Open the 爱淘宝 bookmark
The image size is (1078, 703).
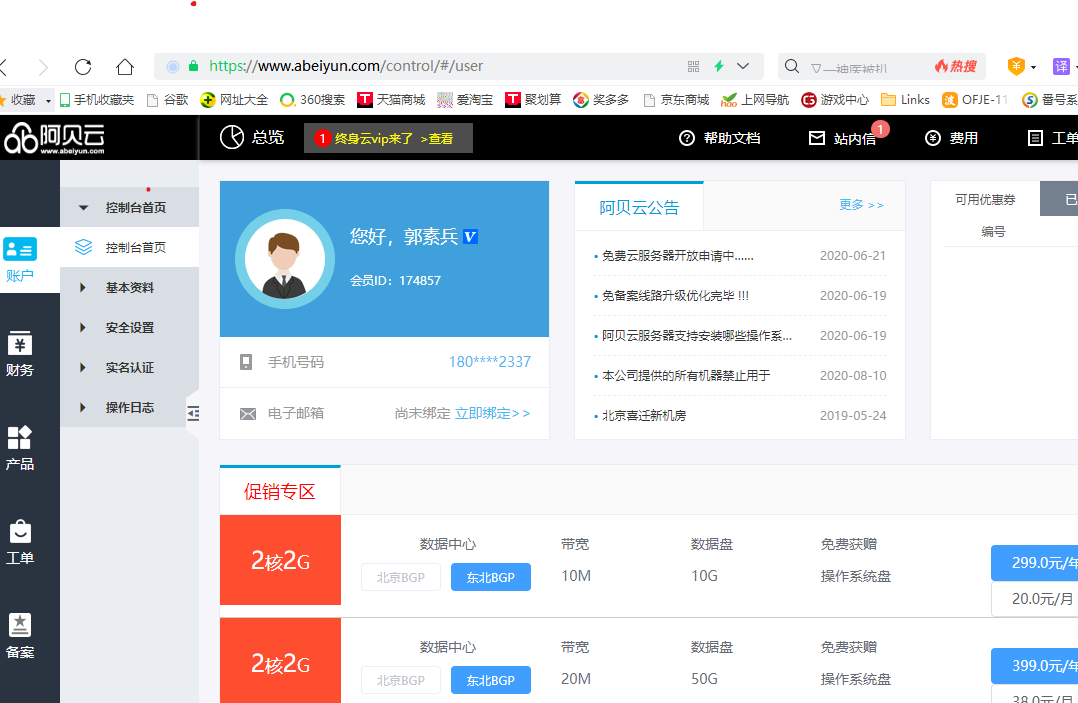465,100
